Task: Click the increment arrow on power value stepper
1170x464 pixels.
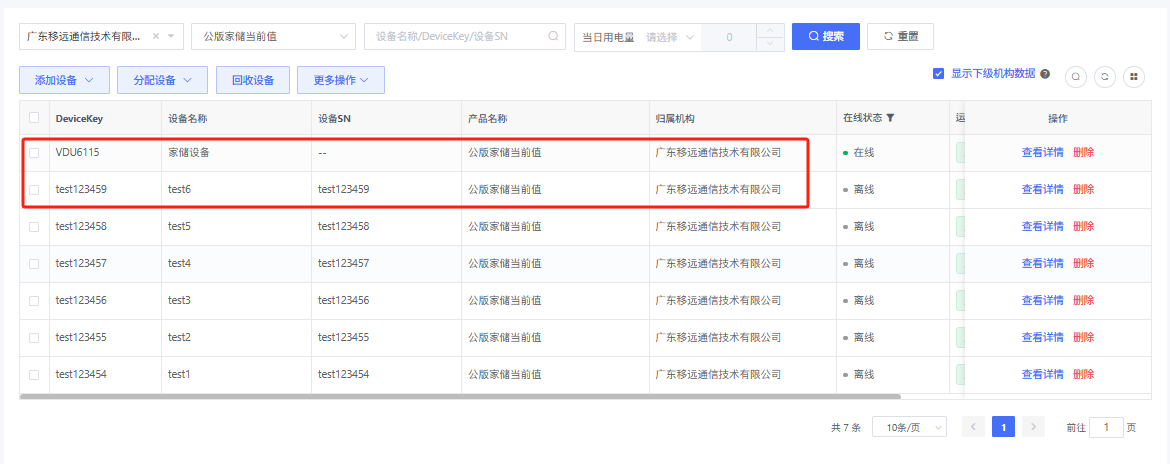Action: point(769,30)
